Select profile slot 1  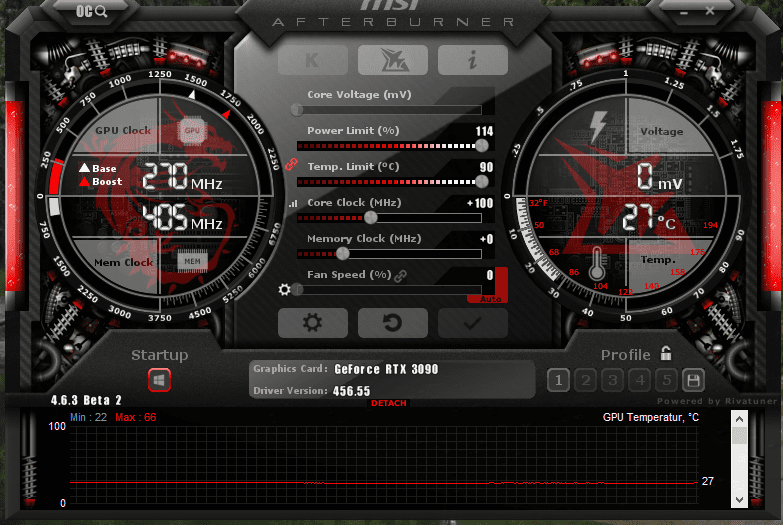pyautogui.click(x=558, y=381)
